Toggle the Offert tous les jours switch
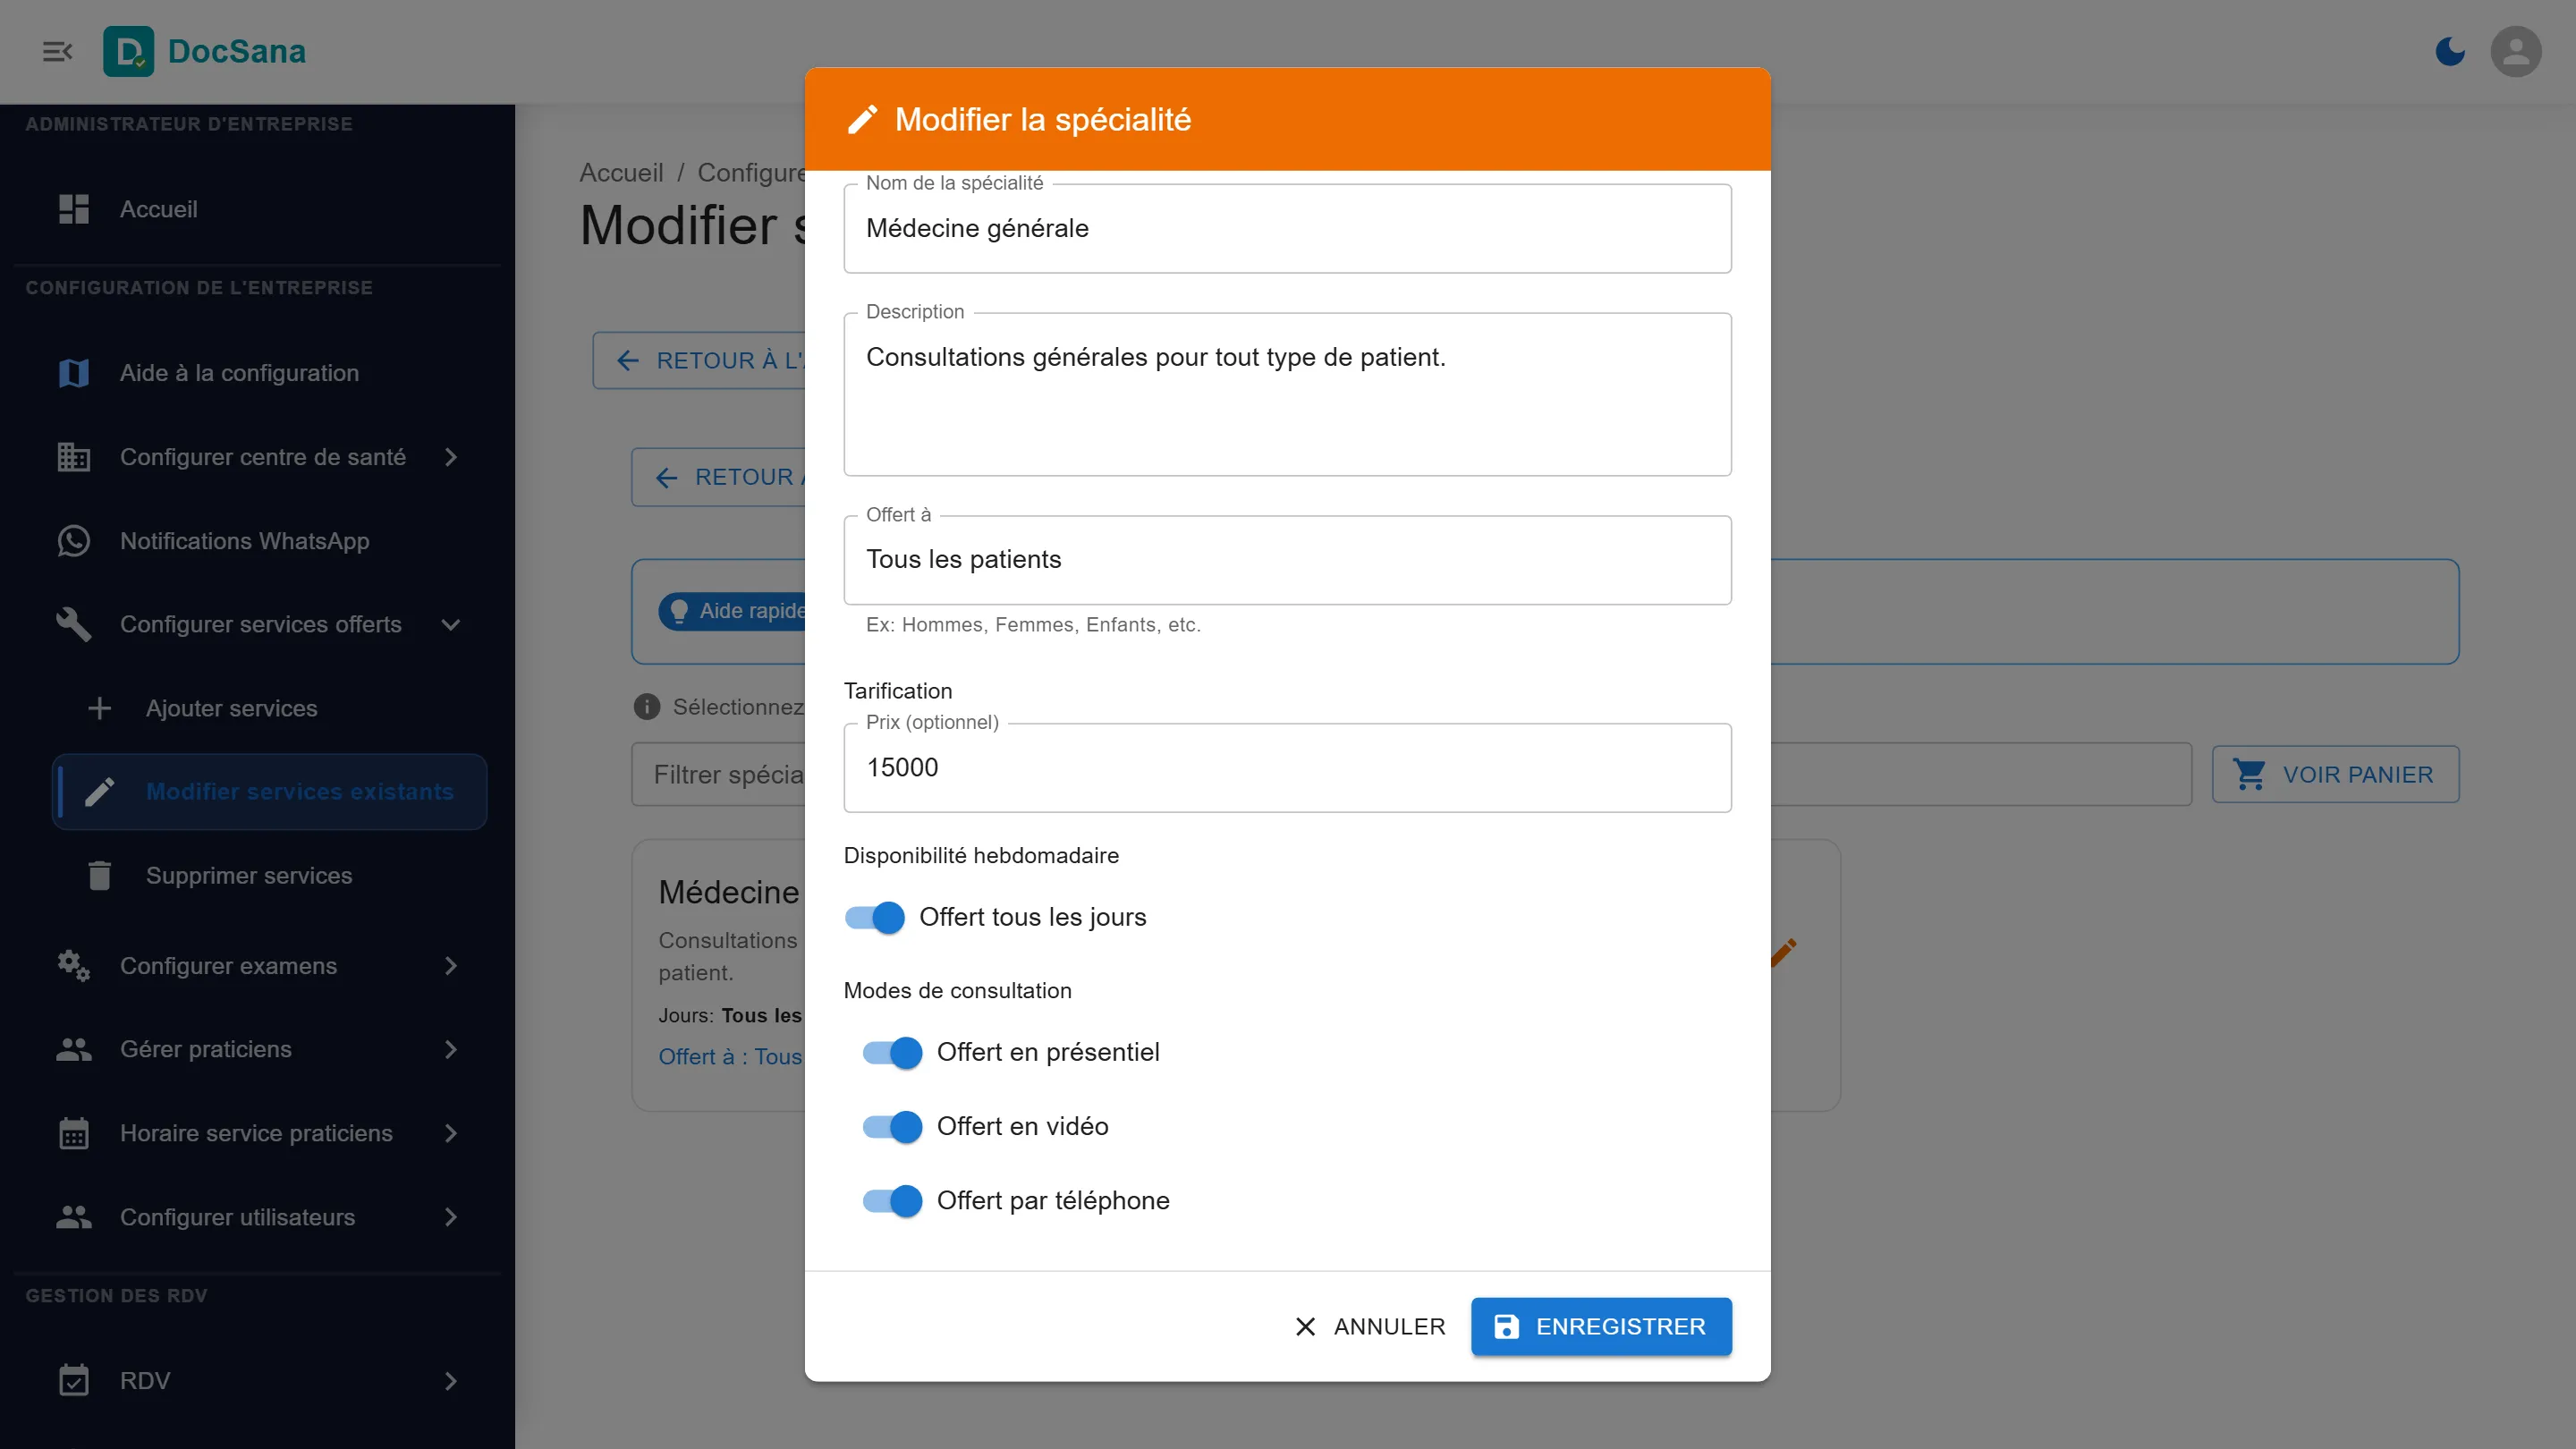2576x1449 pixels. [875, 917]
